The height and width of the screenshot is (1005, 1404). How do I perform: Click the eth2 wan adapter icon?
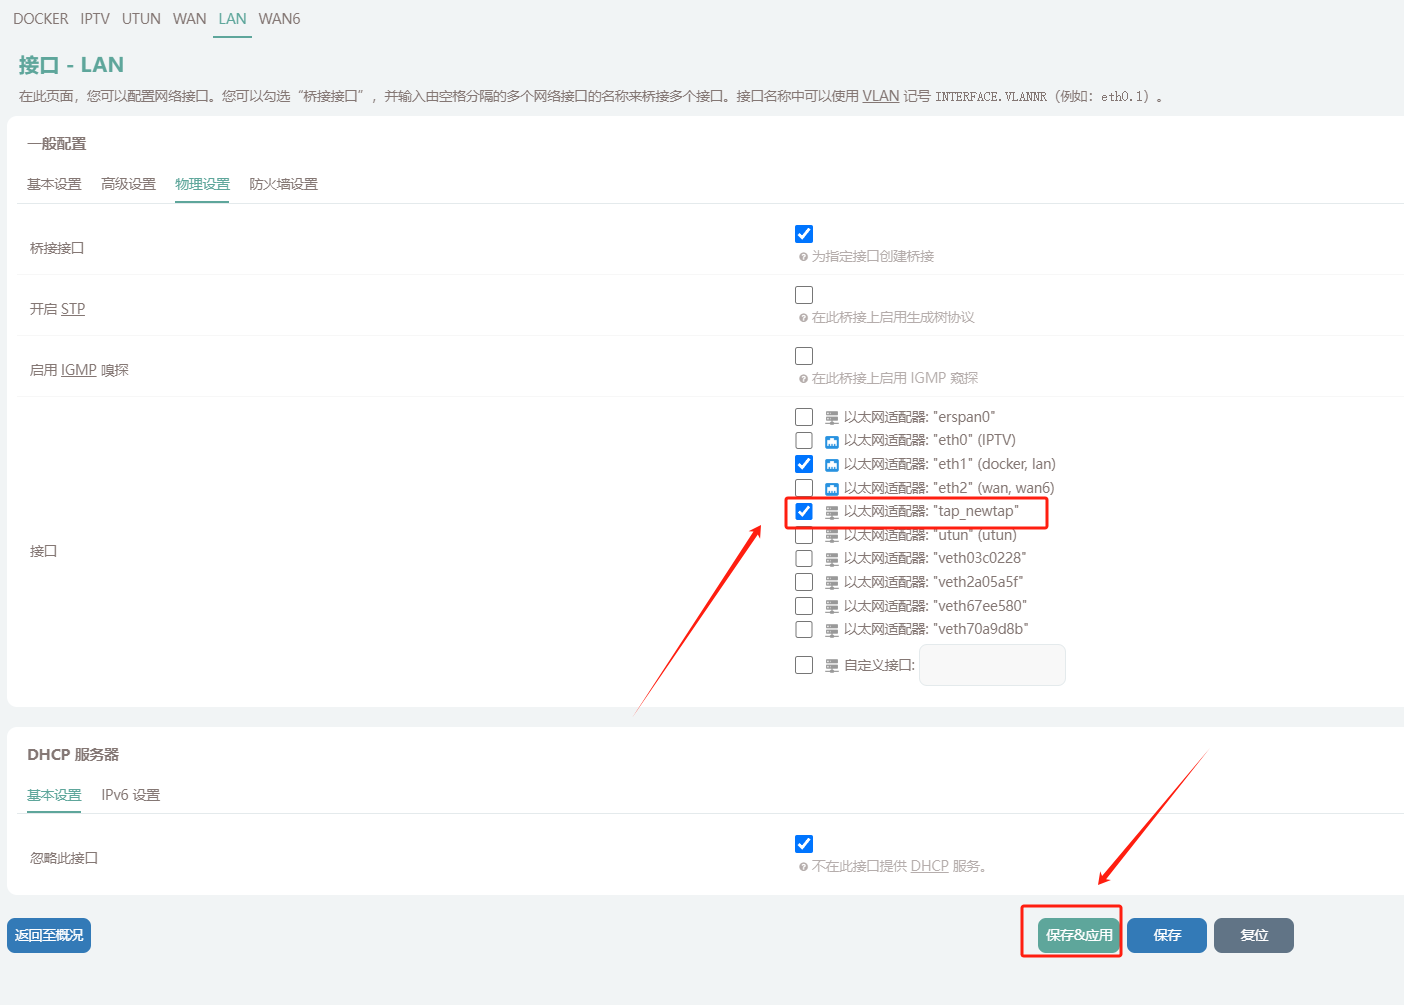tap(831, 489)
